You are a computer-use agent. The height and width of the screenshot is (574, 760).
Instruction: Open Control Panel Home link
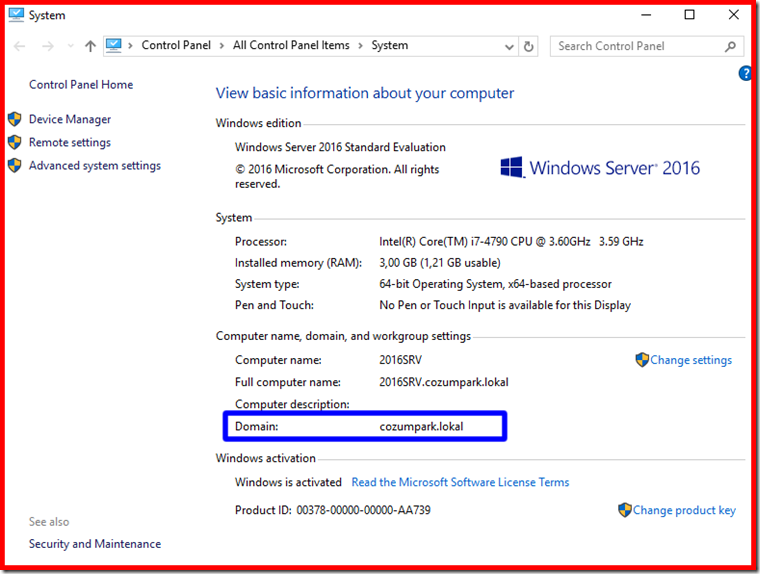pyautogui.click(x=81, y=85)
